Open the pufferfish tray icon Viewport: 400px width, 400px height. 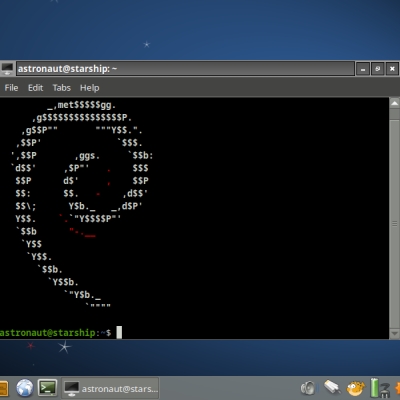356,388
